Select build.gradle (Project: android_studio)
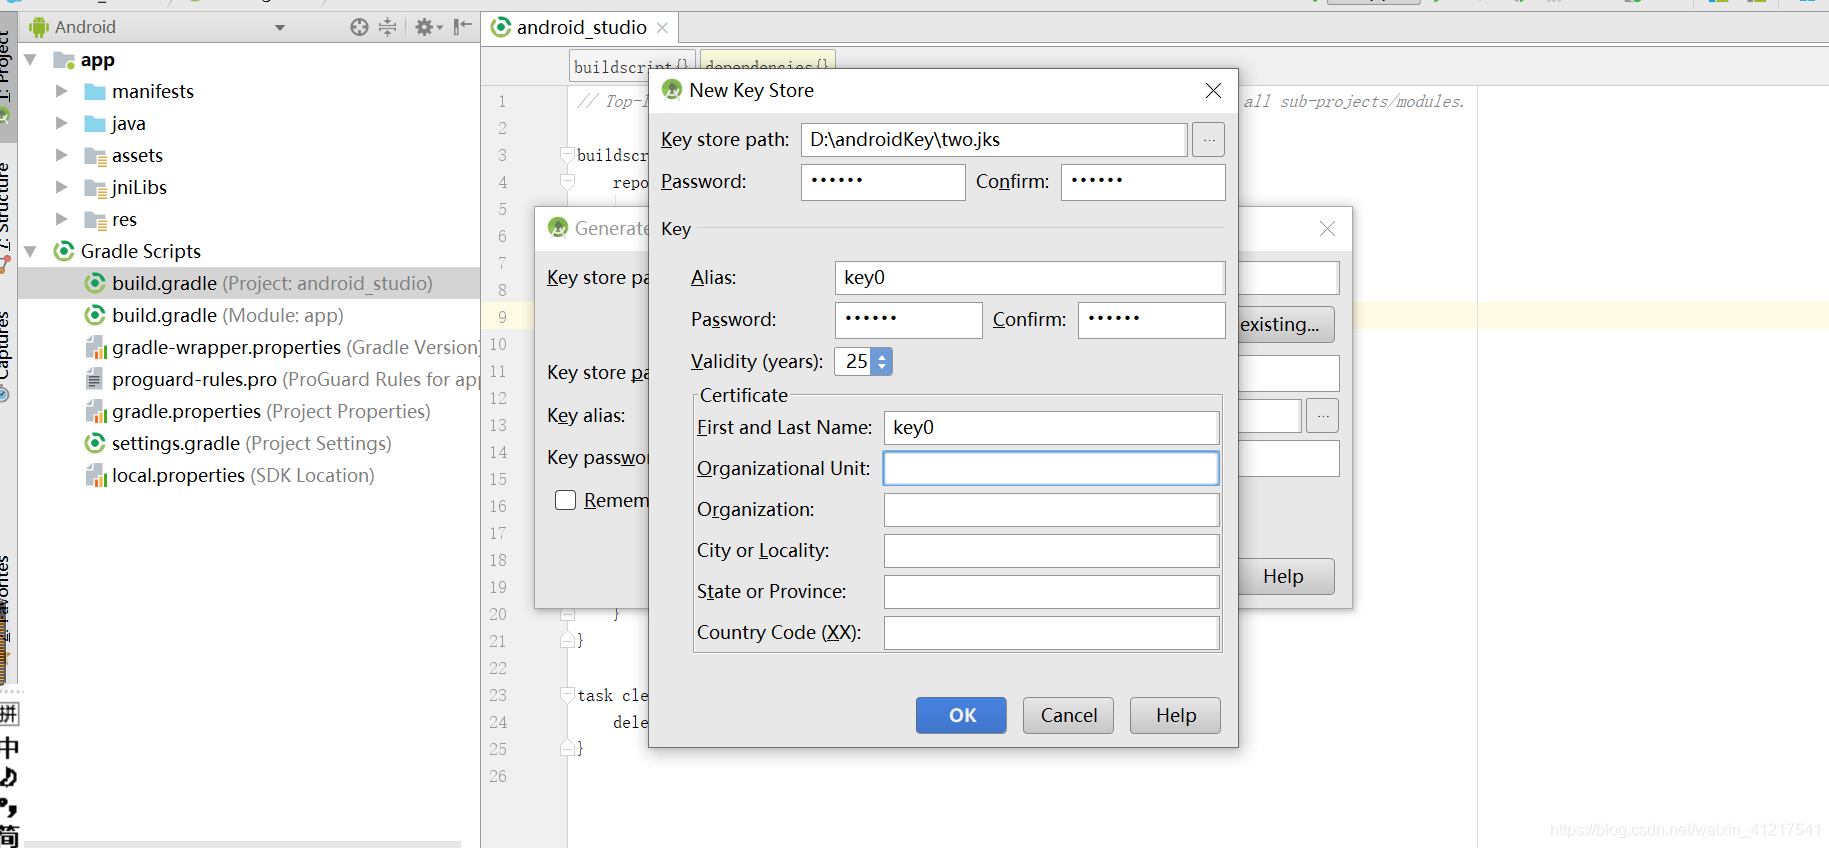This screenshot has width=1829, height=848. 250,283
